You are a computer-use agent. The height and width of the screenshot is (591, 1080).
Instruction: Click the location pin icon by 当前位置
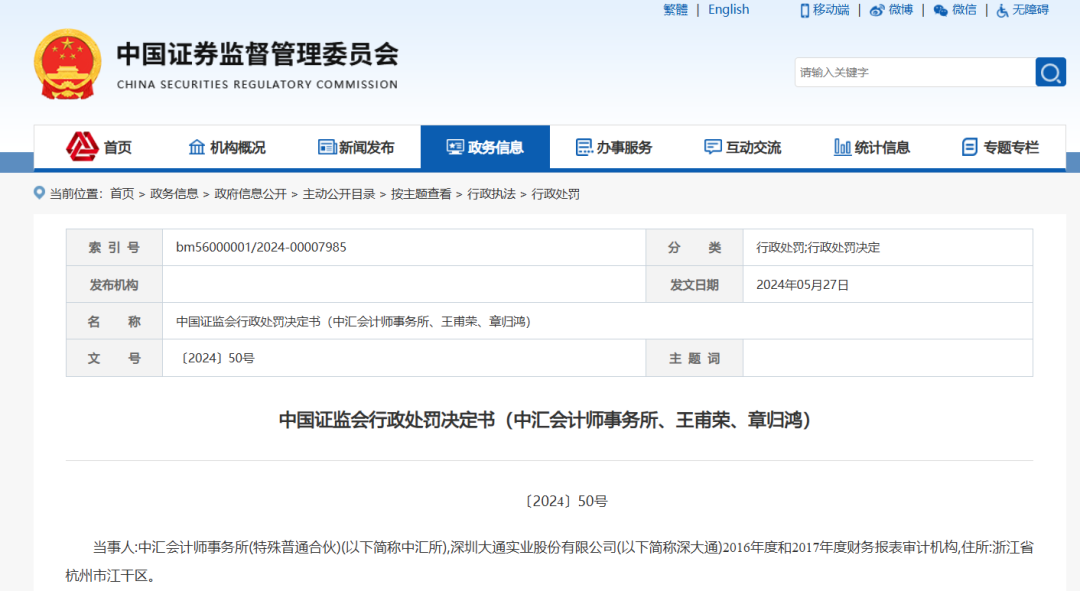(39, 193)
